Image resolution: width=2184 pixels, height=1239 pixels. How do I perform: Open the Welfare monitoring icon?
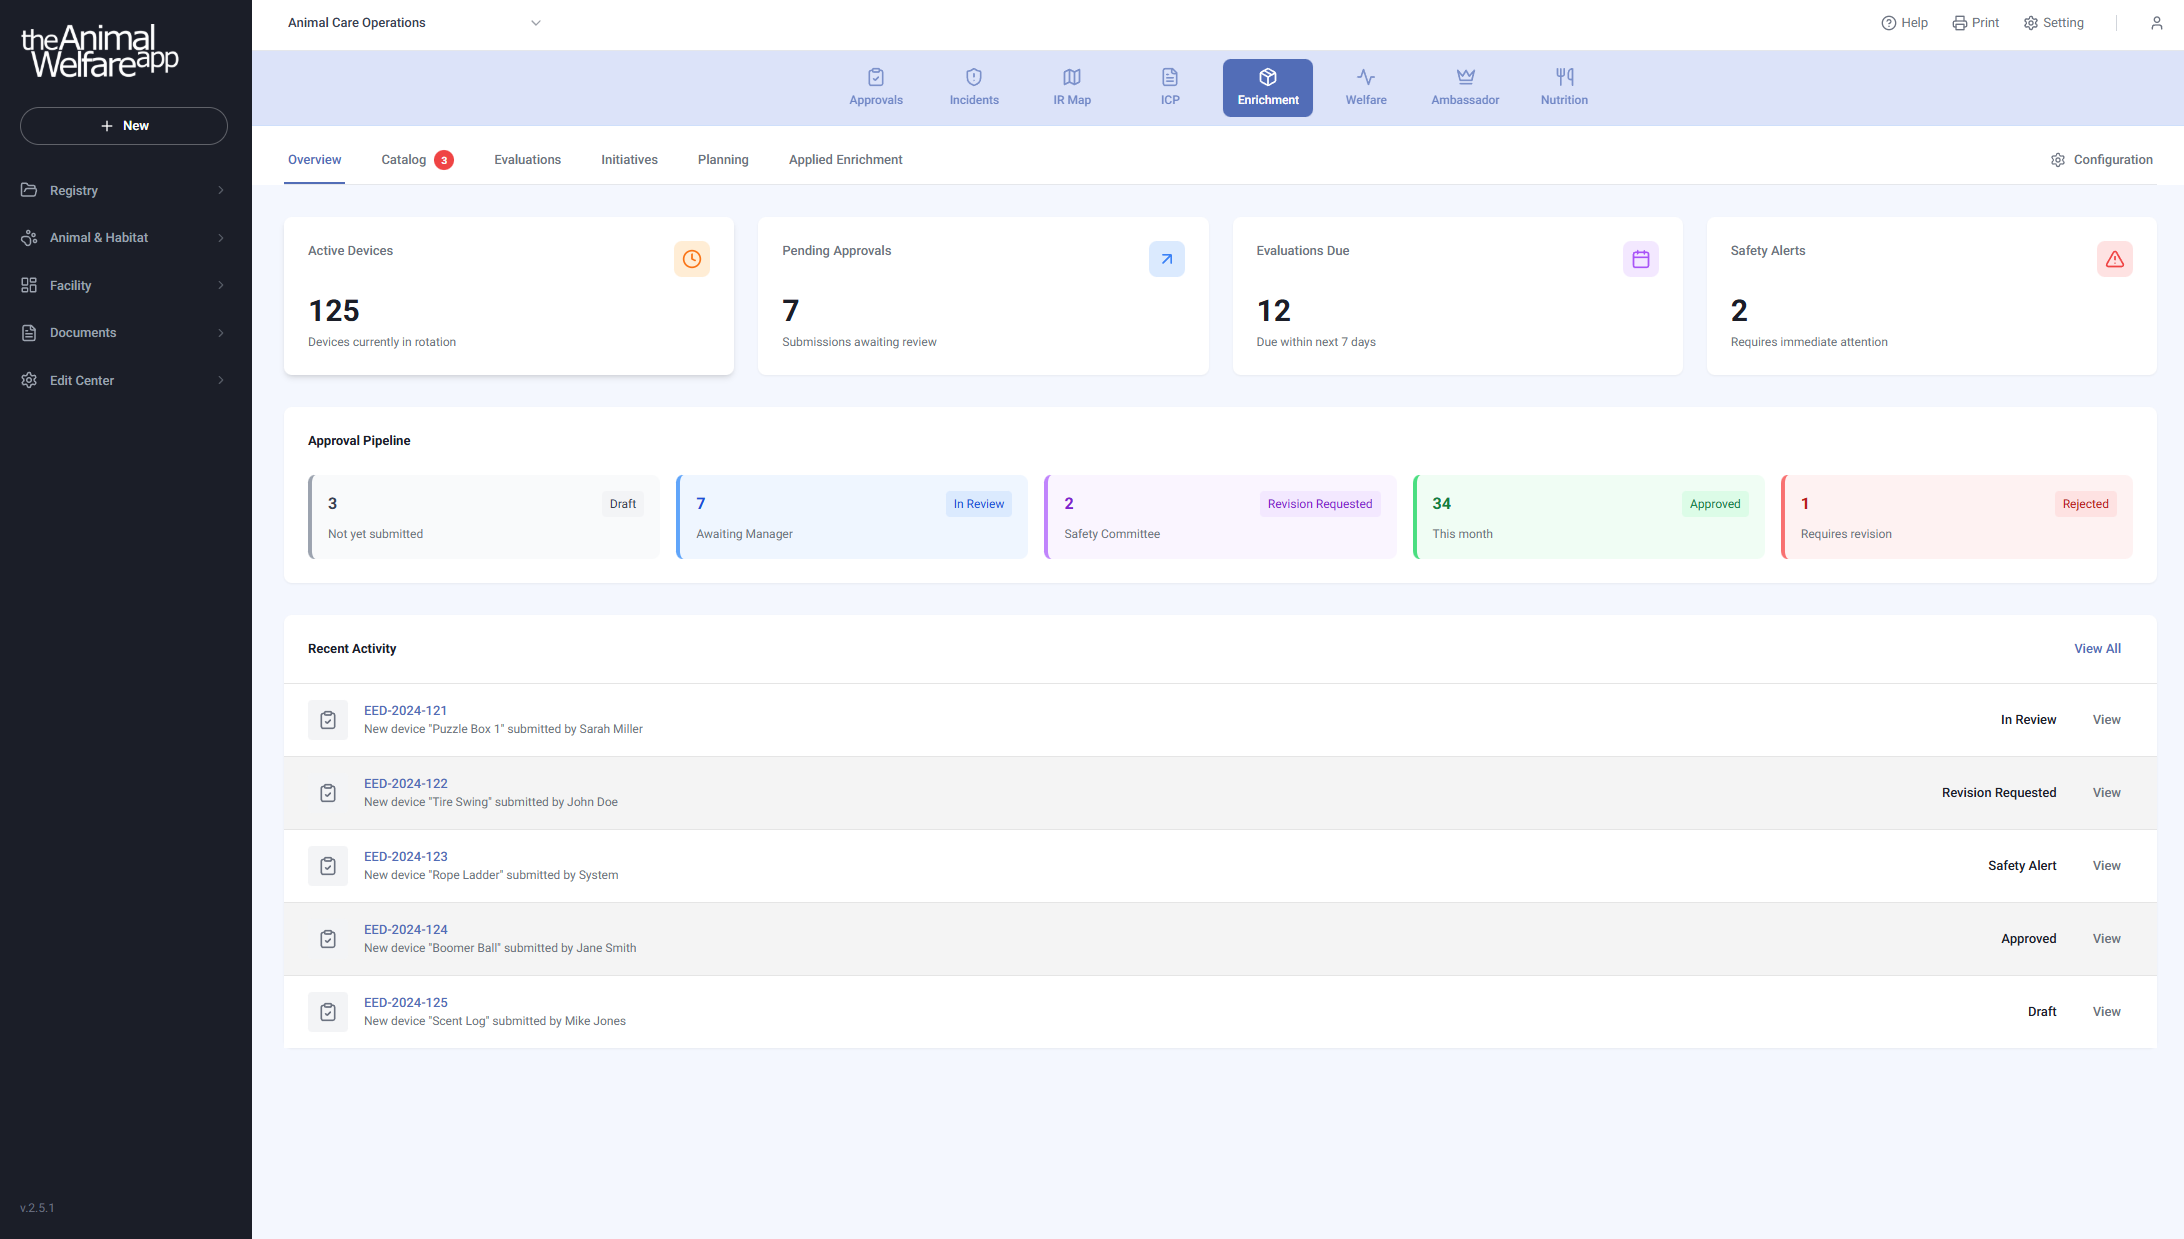point(1366,76)
